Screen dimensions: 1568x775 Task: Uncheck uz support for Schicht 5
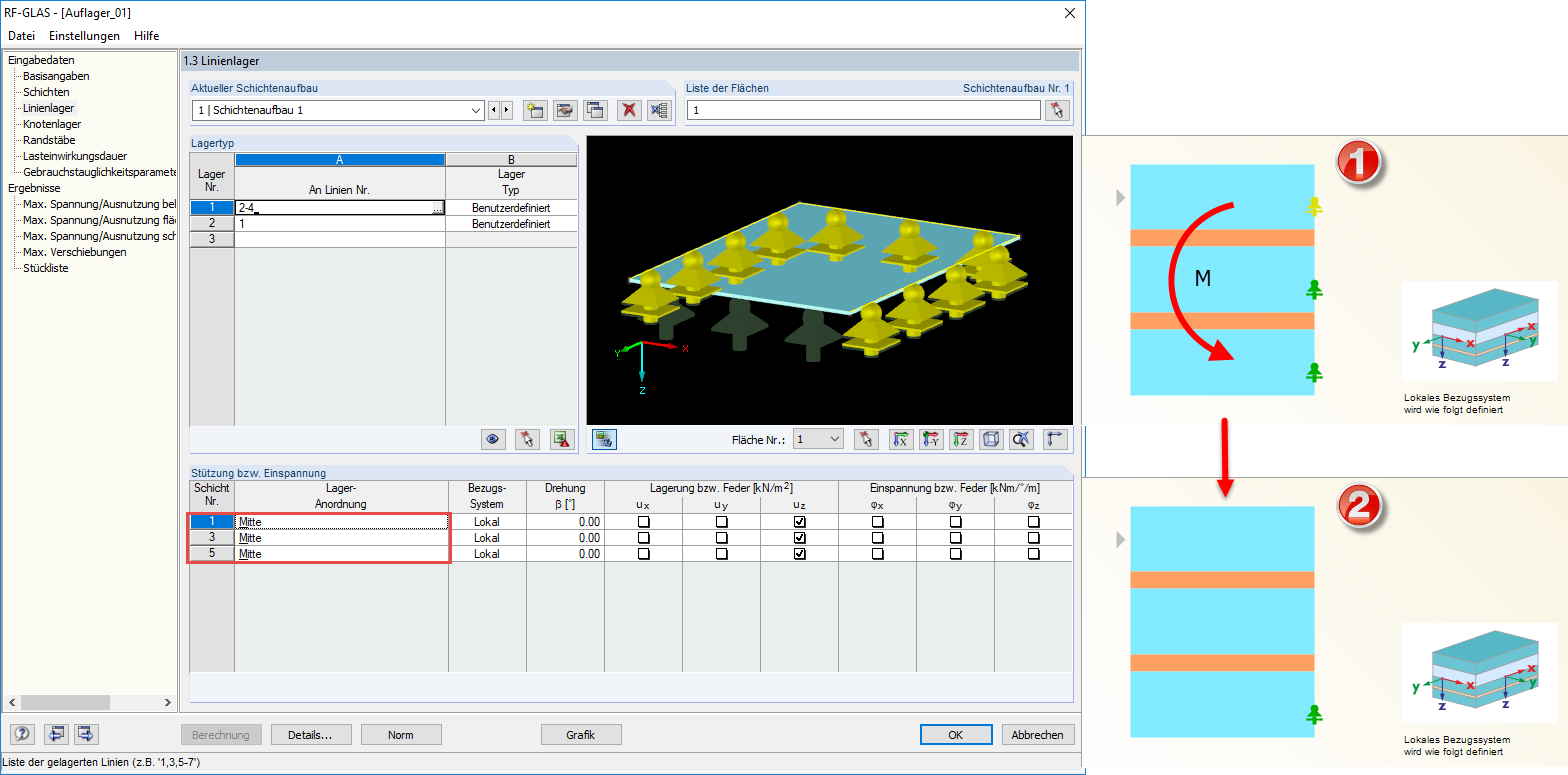[x=799, y=554]
